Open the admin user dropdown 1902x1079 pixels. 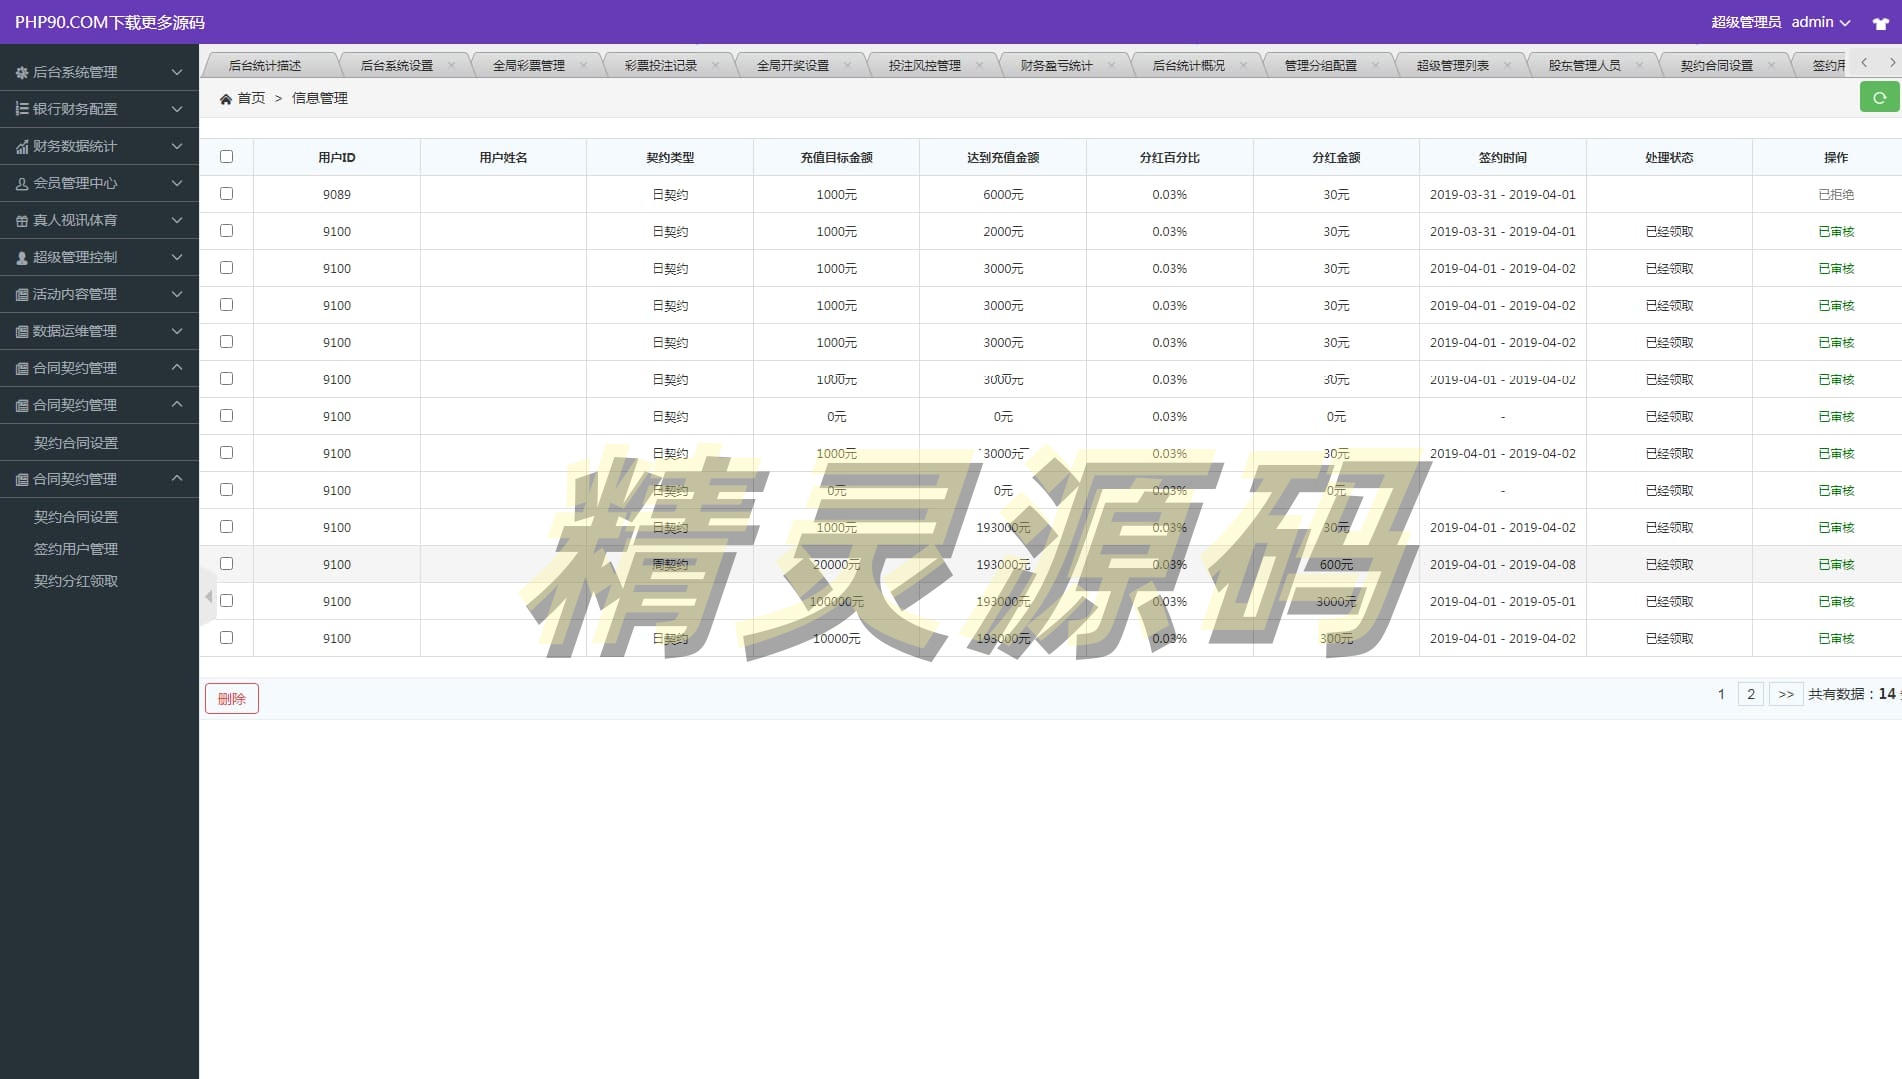[x=1820, y=22]
